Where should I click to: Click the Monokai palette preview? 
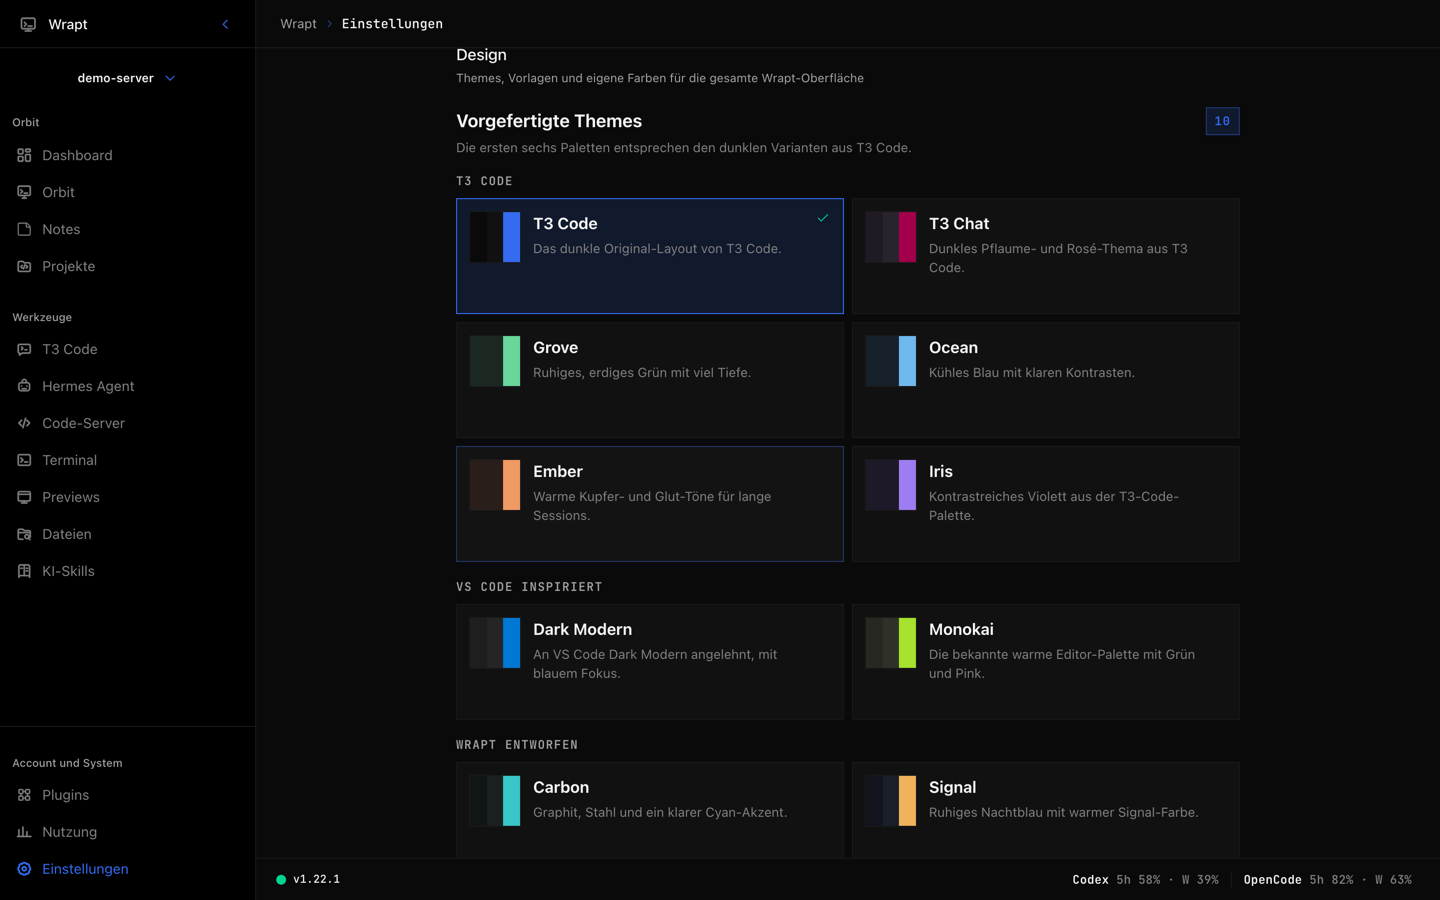pyautogui.click(x=891, y=643)
